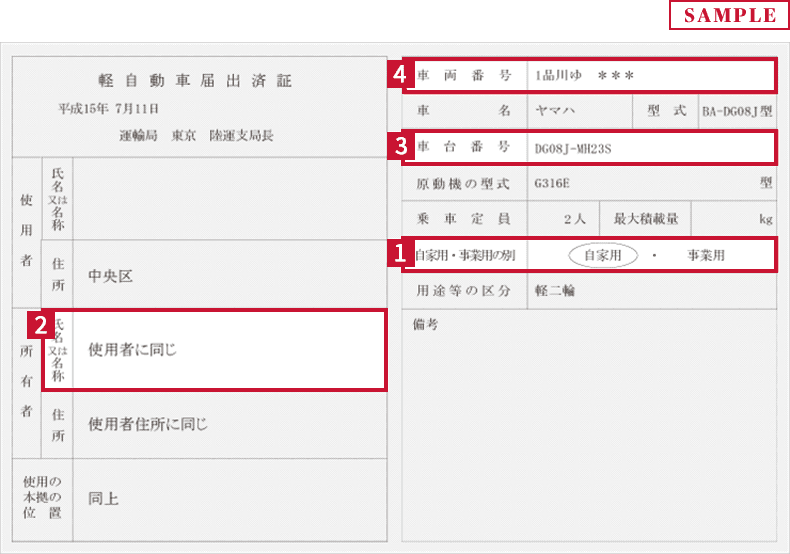This screenshot has width=790, height=554.
Task: Click the 乗車定員 label
Action: click(464, 219)
